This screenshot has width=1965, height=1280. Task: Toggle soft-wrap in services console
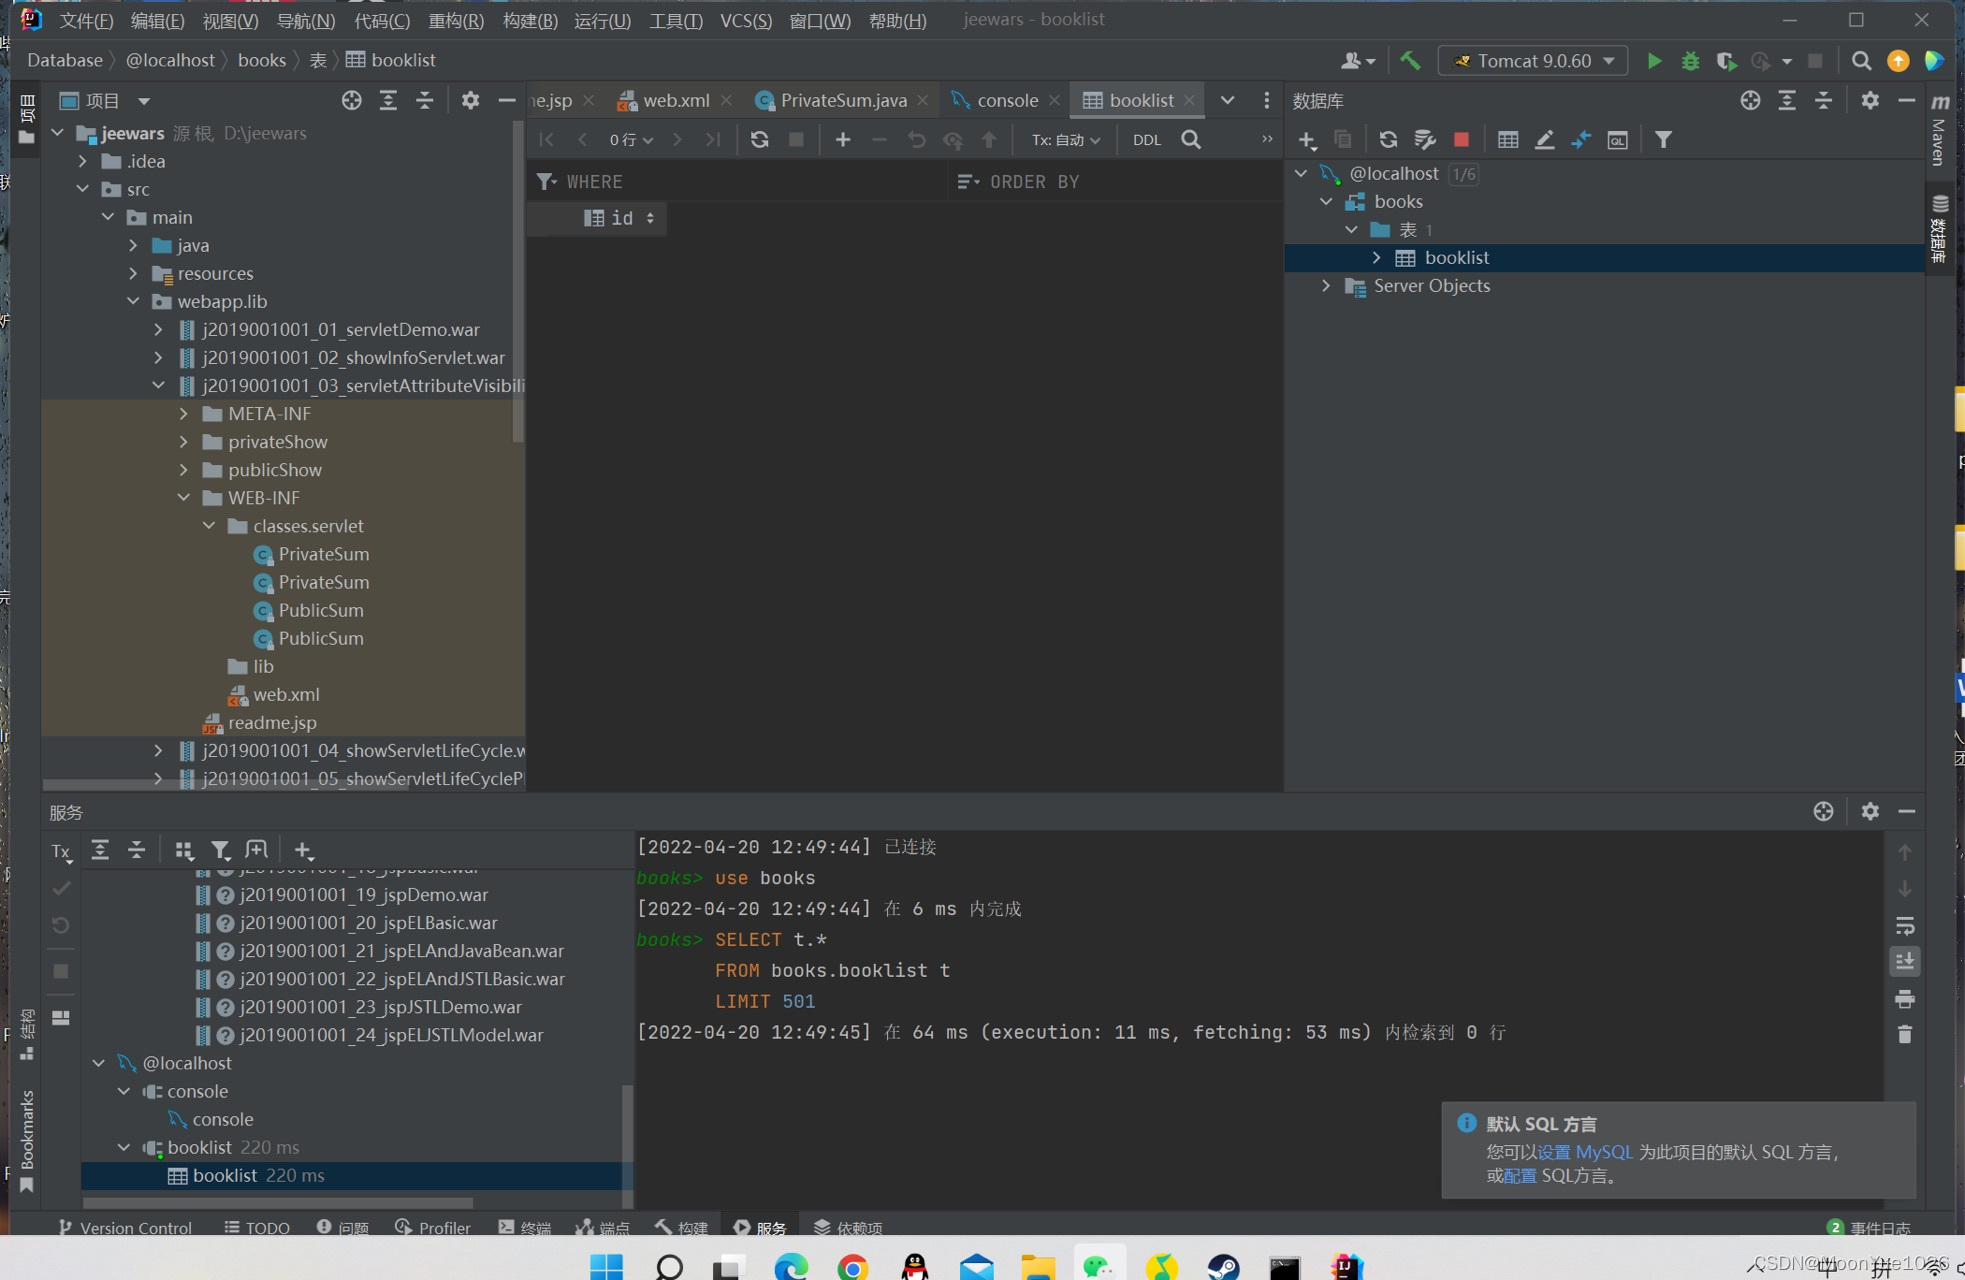[x=1905, y=925]
